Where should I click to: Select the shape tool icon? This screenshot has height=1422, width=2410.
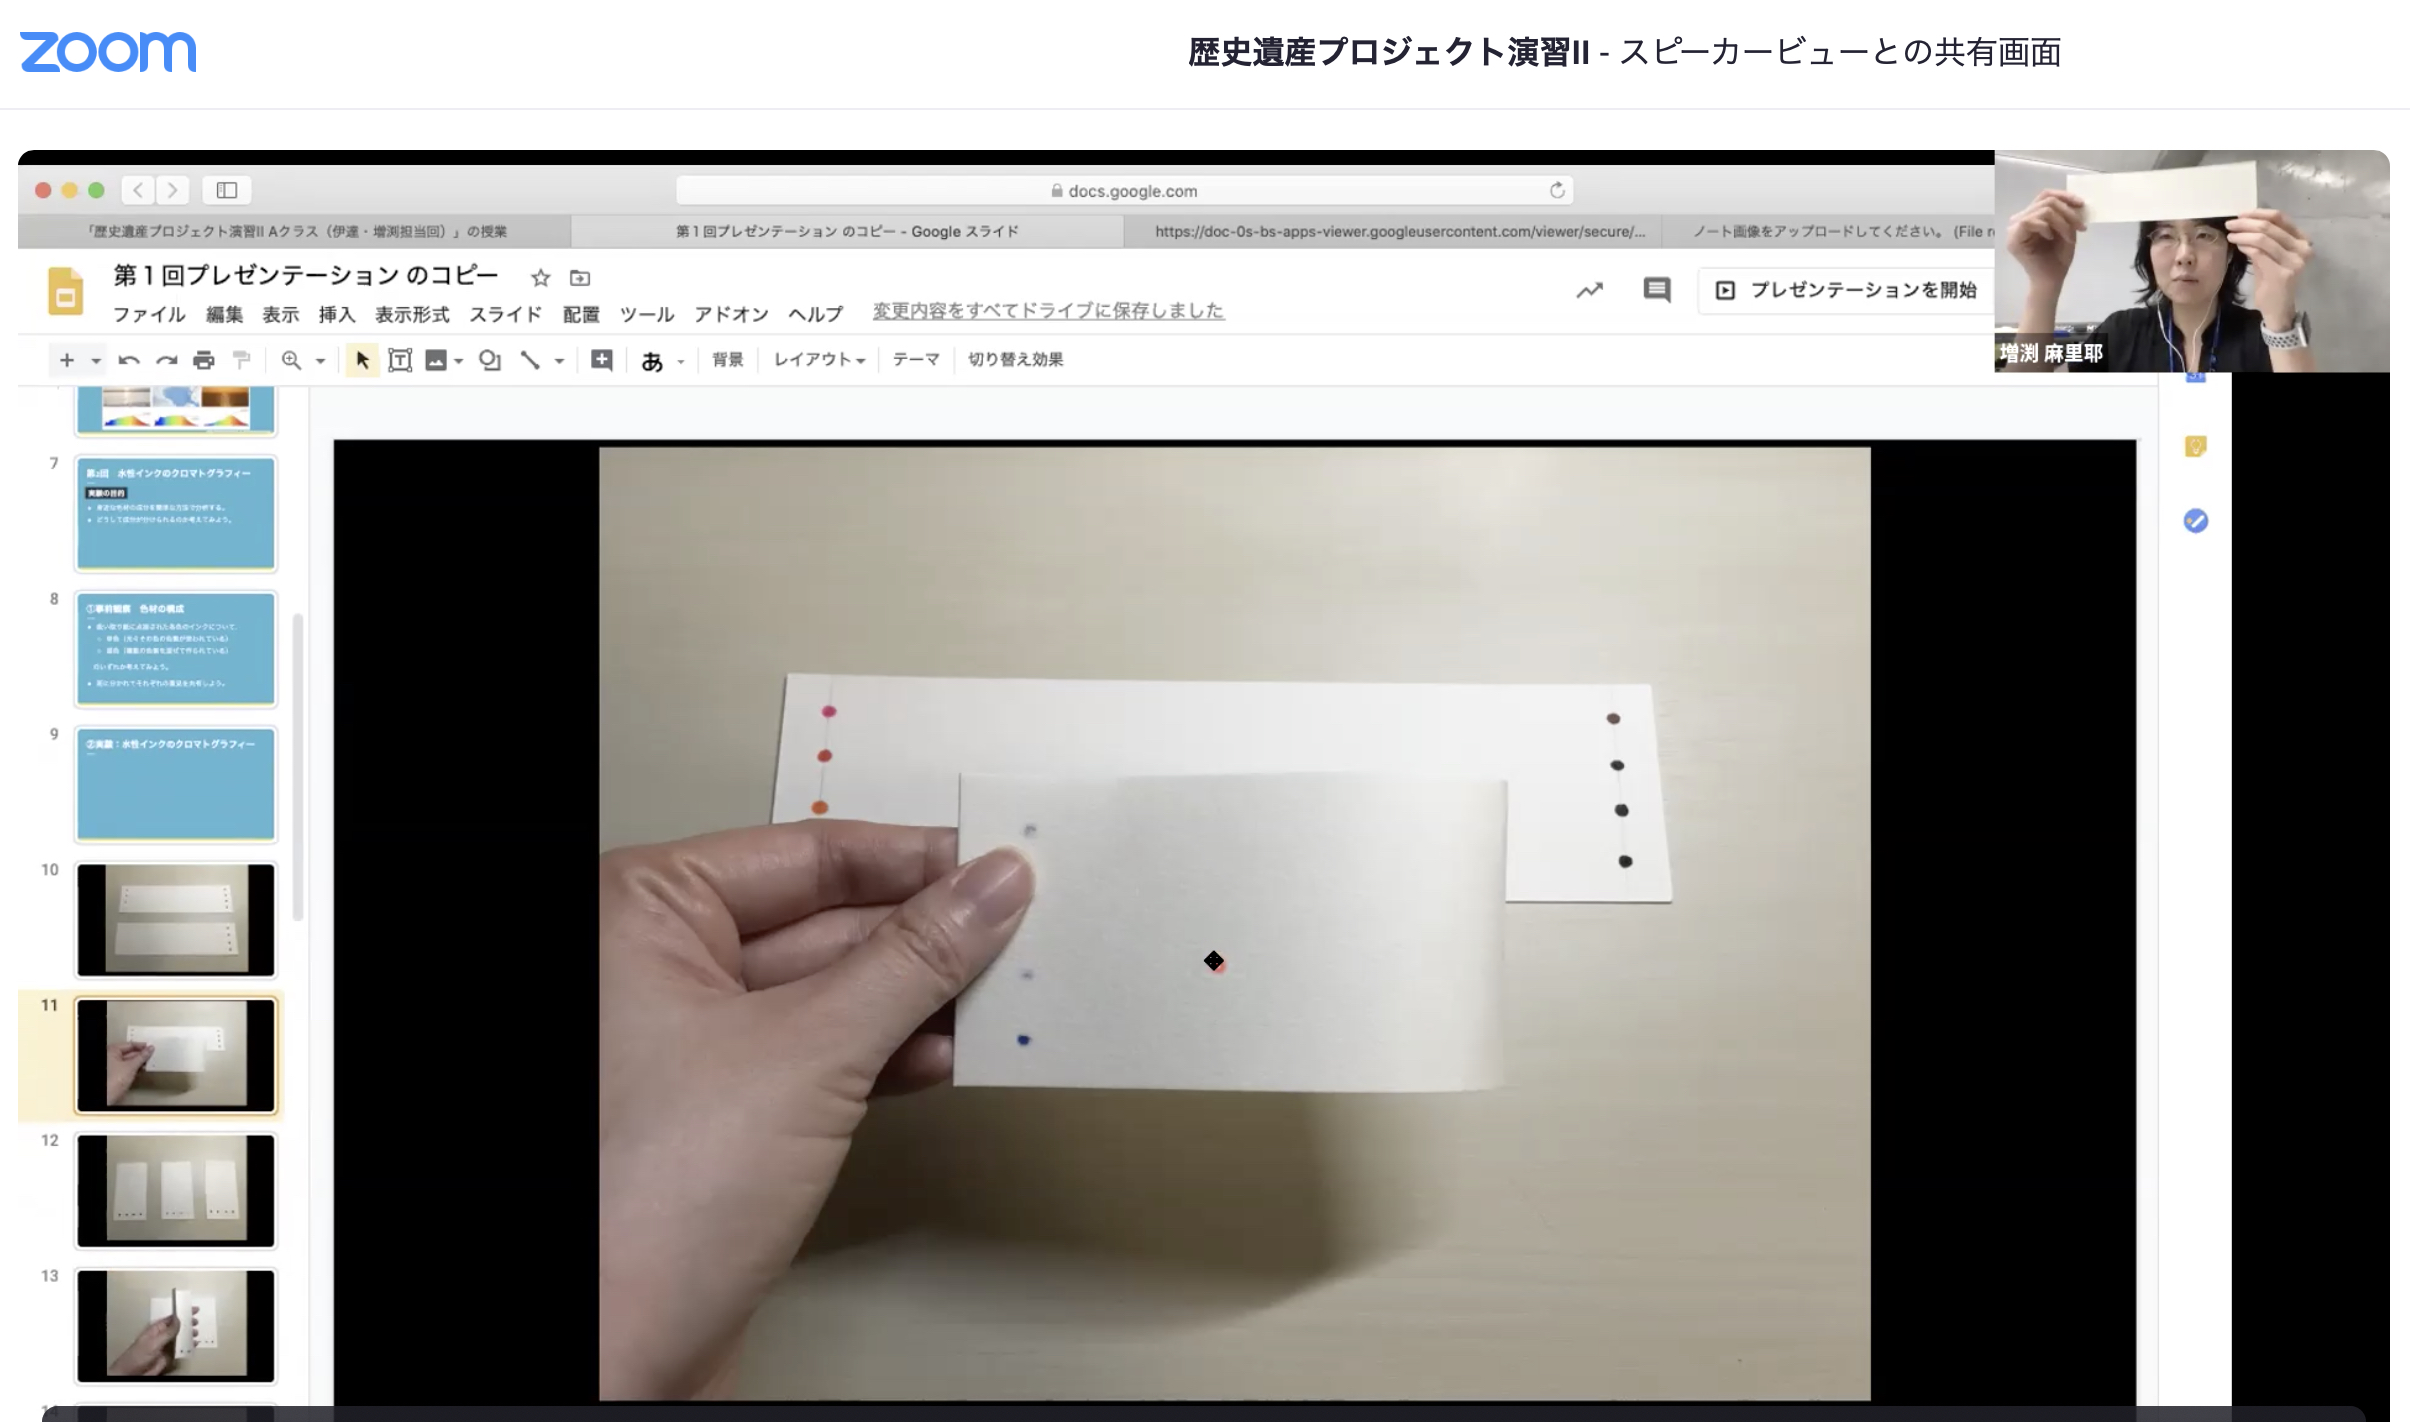[490, 360]
